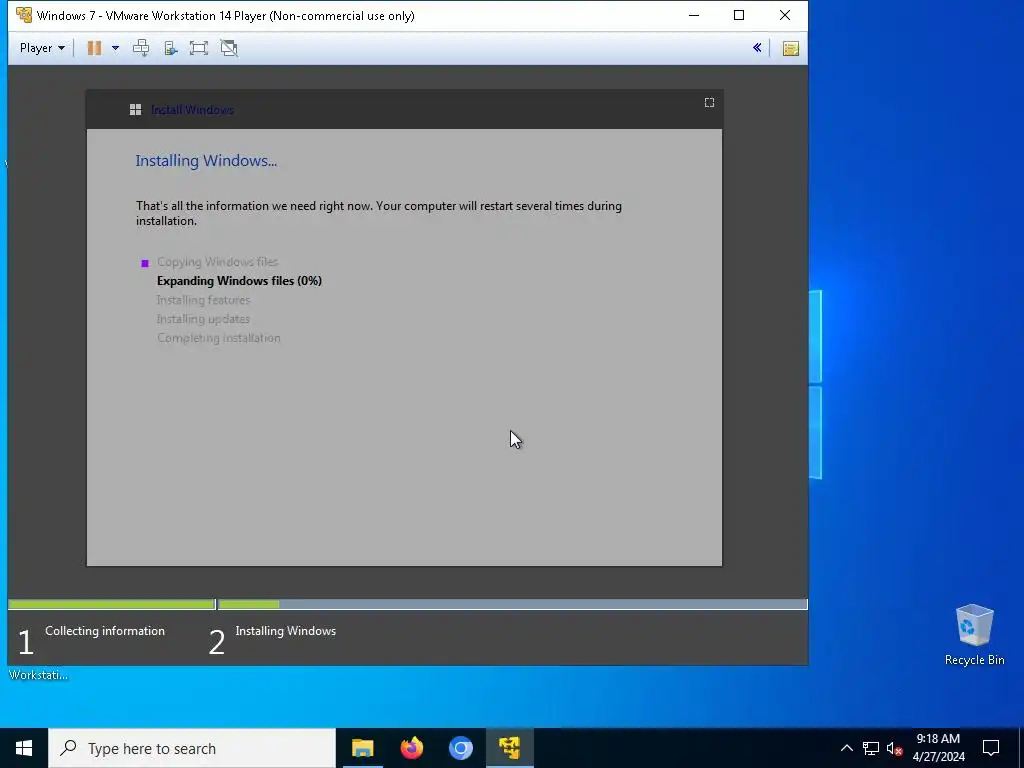This screenshot has height=768, width=1024.
Task: Click the Collecting information stage label
Action: tap(105, 631)
